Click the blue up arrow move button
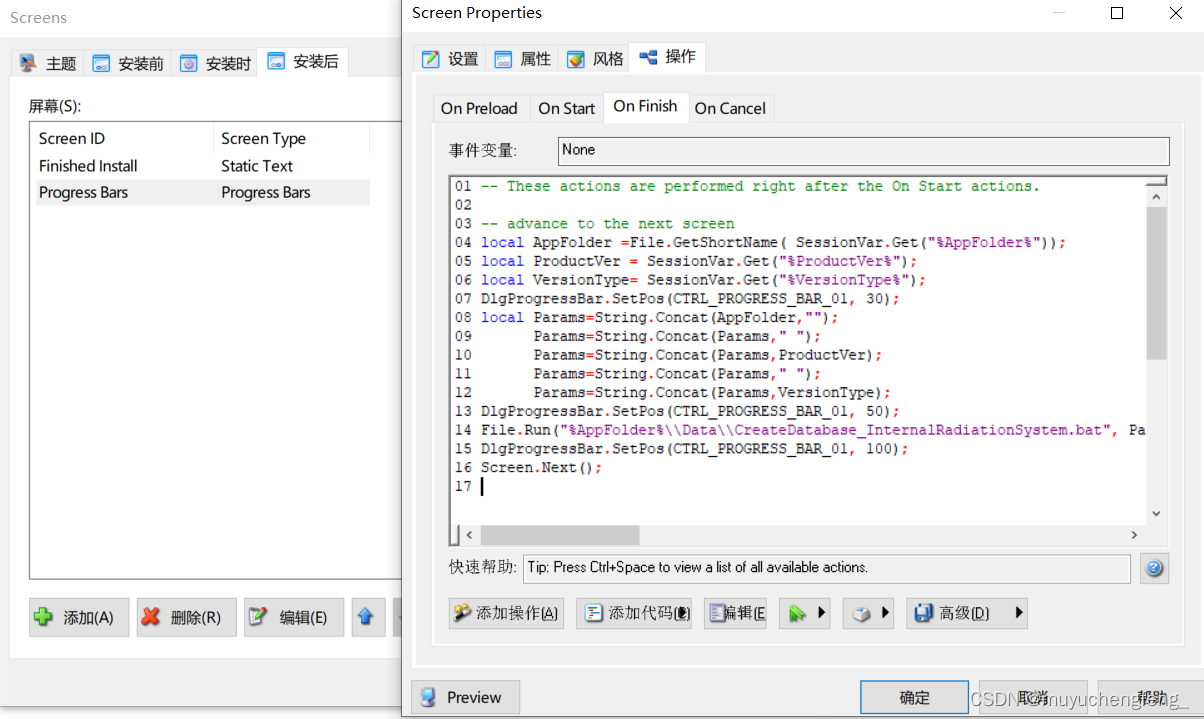Screen dimensions: 1204x719 [x=367, y=617]
